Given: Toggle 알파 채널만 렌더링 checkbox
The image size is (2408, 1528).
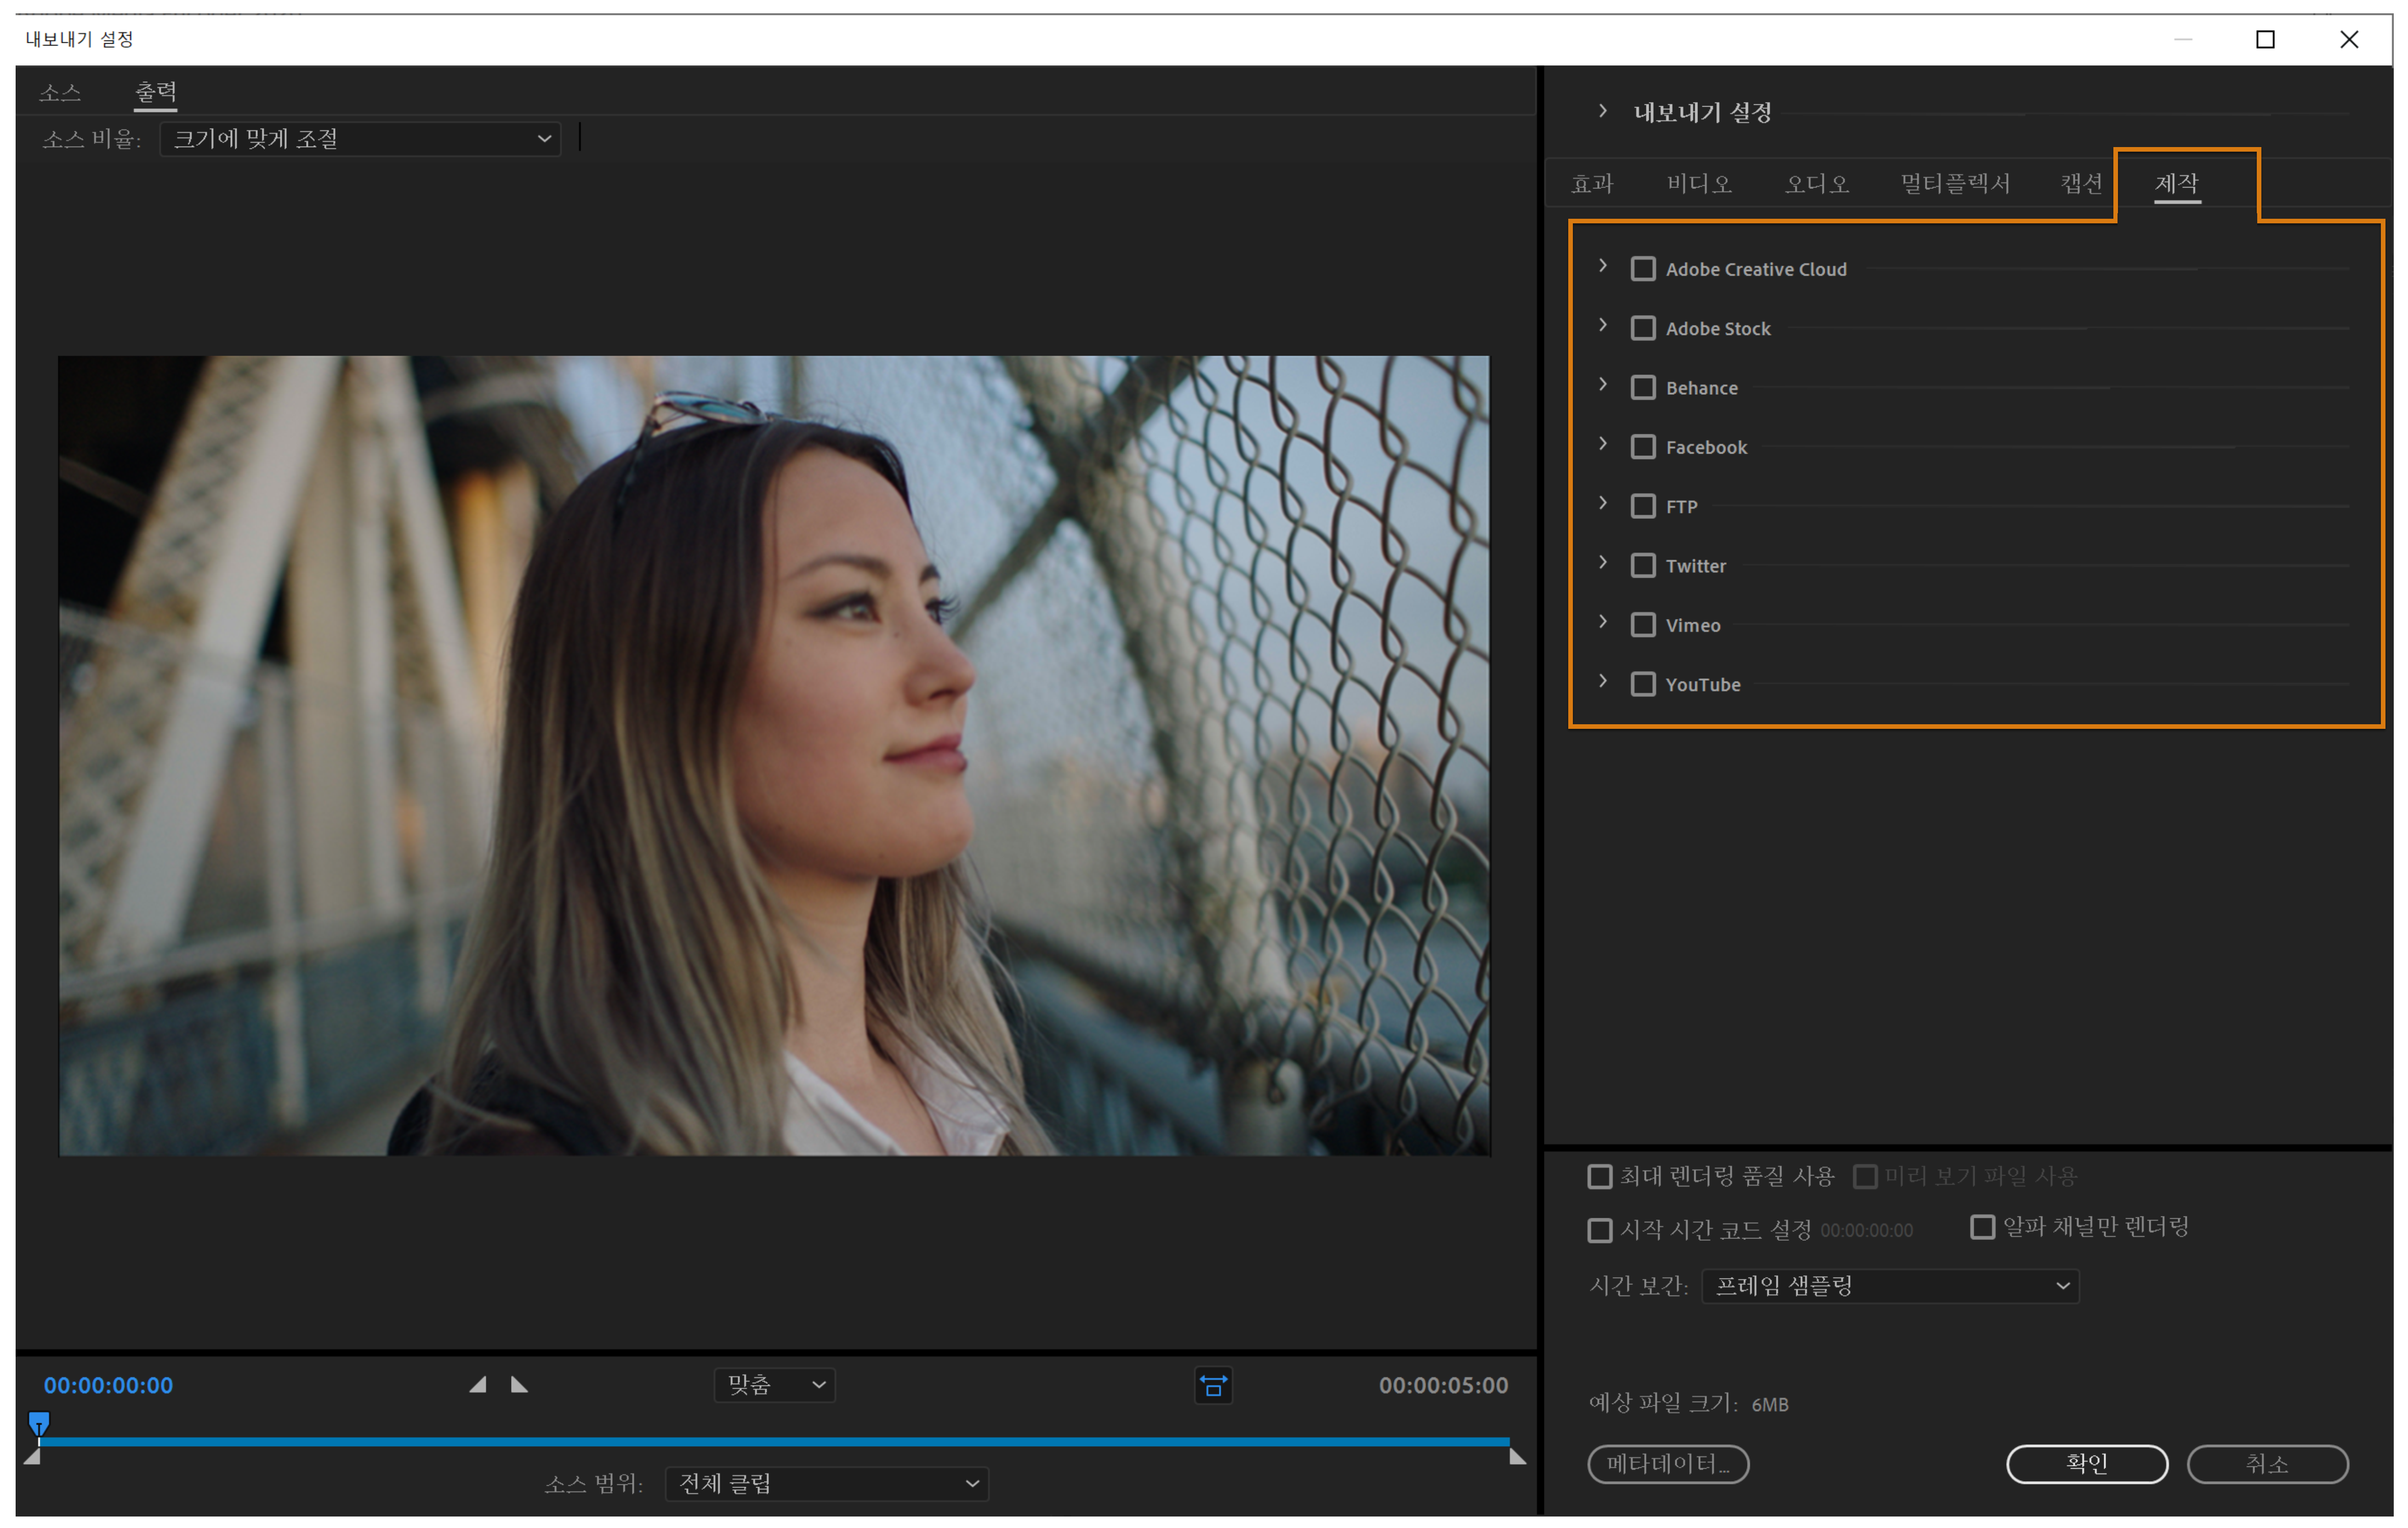Looking at the screenshot, I should click(x=1982, y=1227).
